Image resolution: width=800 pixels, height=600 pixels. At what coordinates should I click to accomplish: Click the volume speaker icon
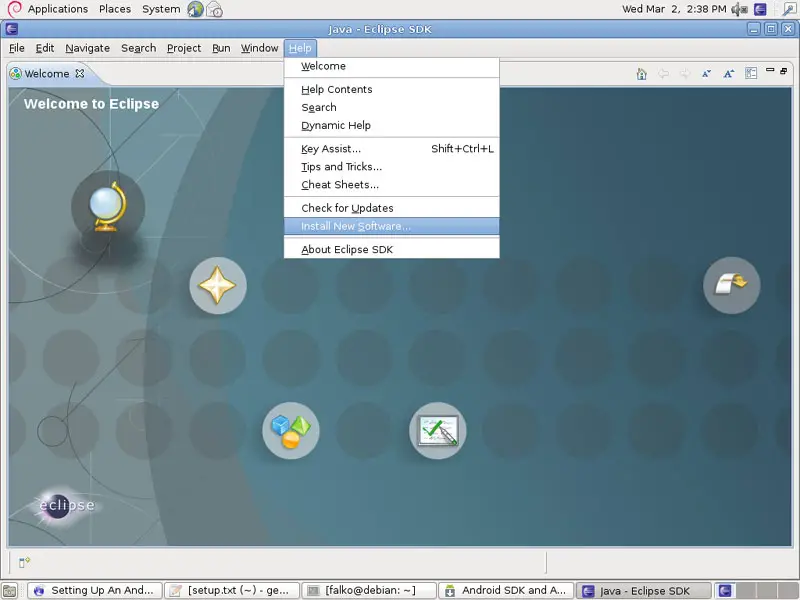click(739, 9)
